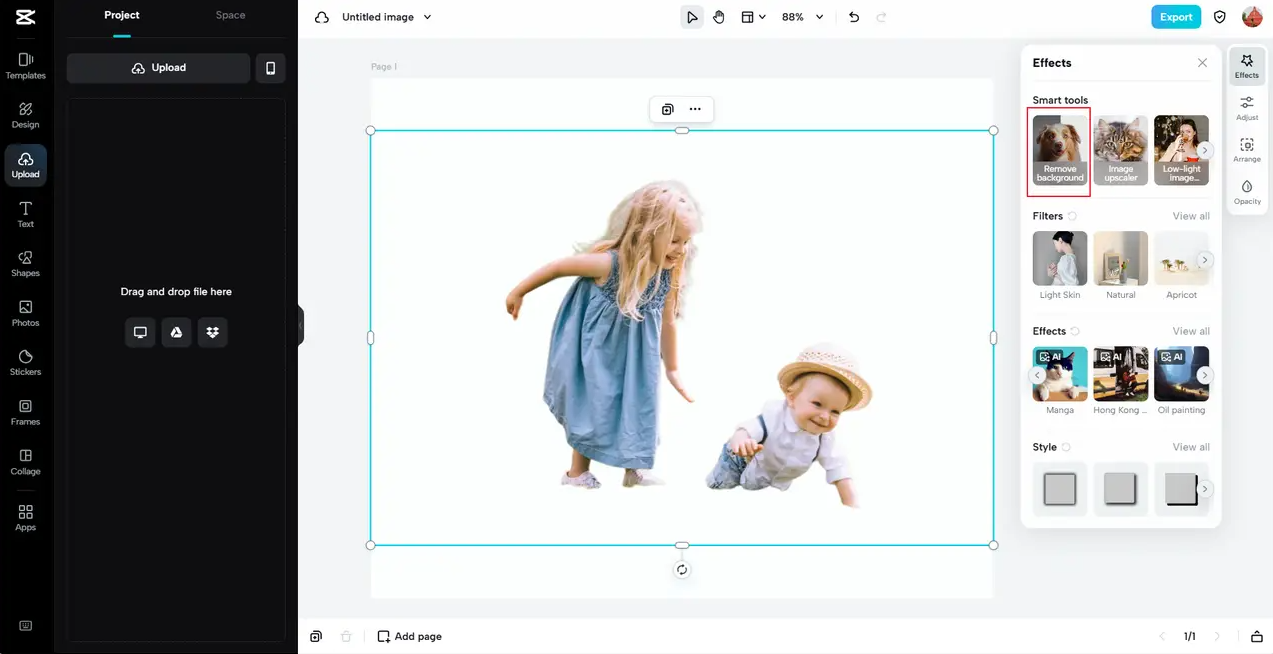Click the redo arrow
This screenshot has width=1273, height=654.
[881, 17]
